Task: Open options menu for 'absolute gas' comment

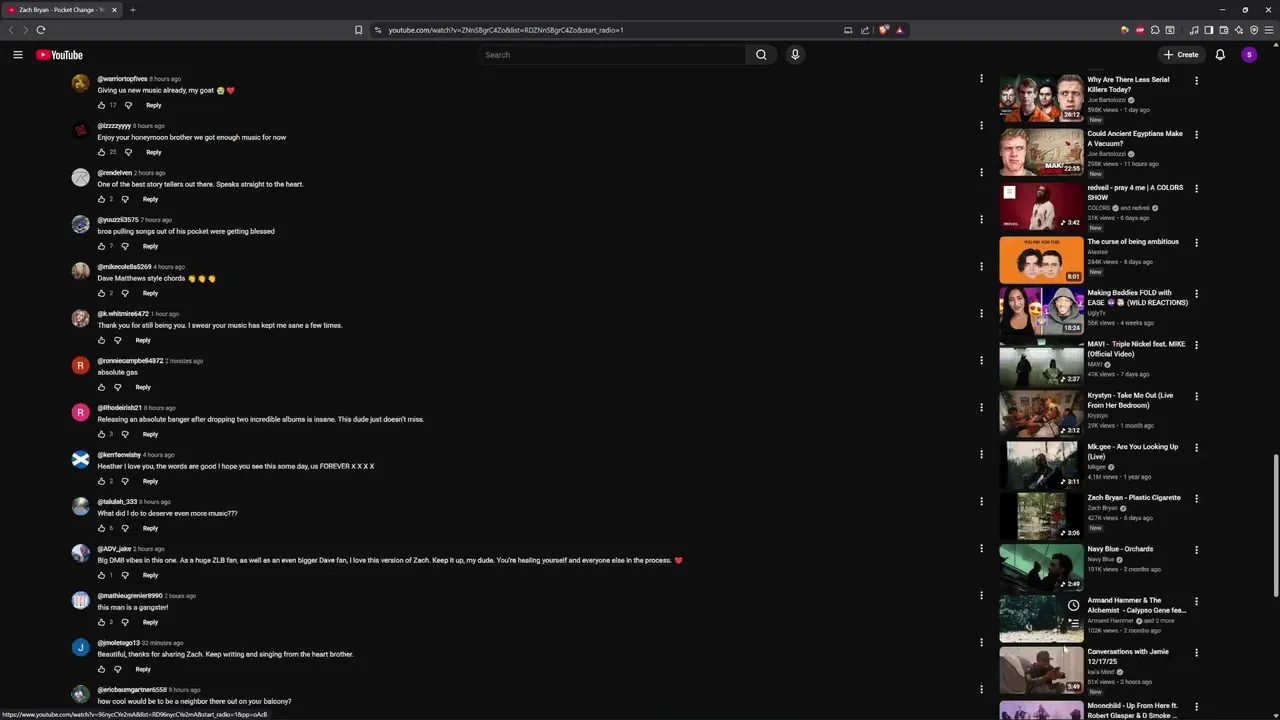Action: tap(981, 360)
